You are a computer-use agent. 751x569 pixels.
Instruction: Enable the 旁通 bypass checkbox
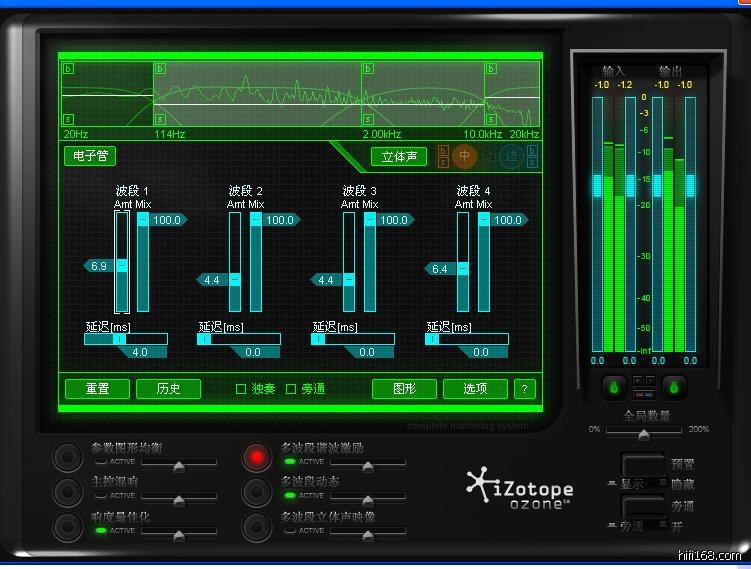(x=292, y=389)
